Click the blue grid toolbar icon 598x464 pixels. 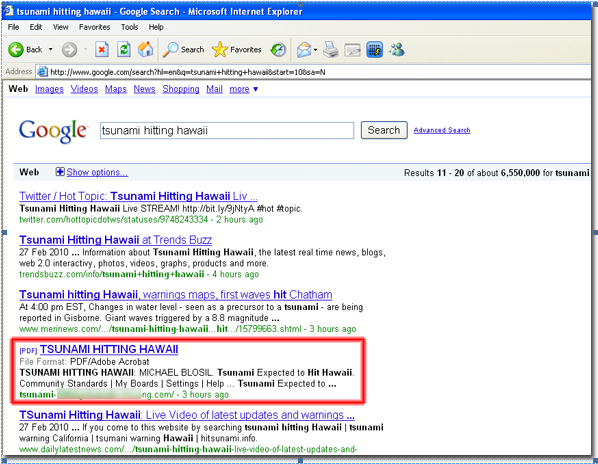(x=375, y=50)
